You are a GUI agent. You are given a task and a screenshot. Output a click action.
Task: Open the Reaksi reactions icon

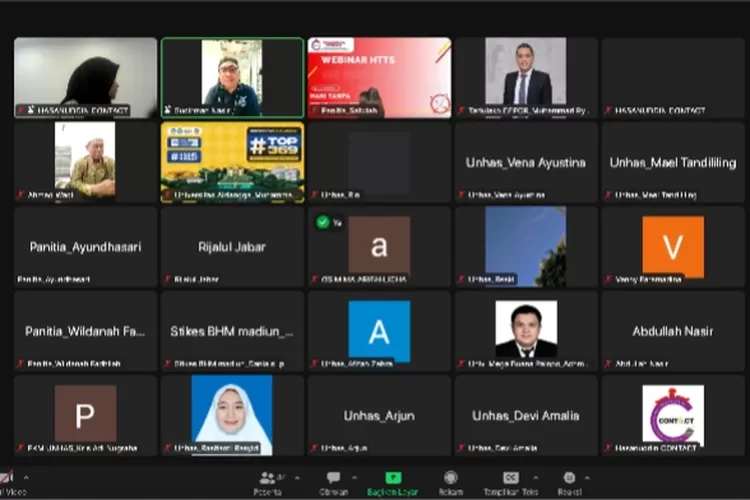click(569, 479)
